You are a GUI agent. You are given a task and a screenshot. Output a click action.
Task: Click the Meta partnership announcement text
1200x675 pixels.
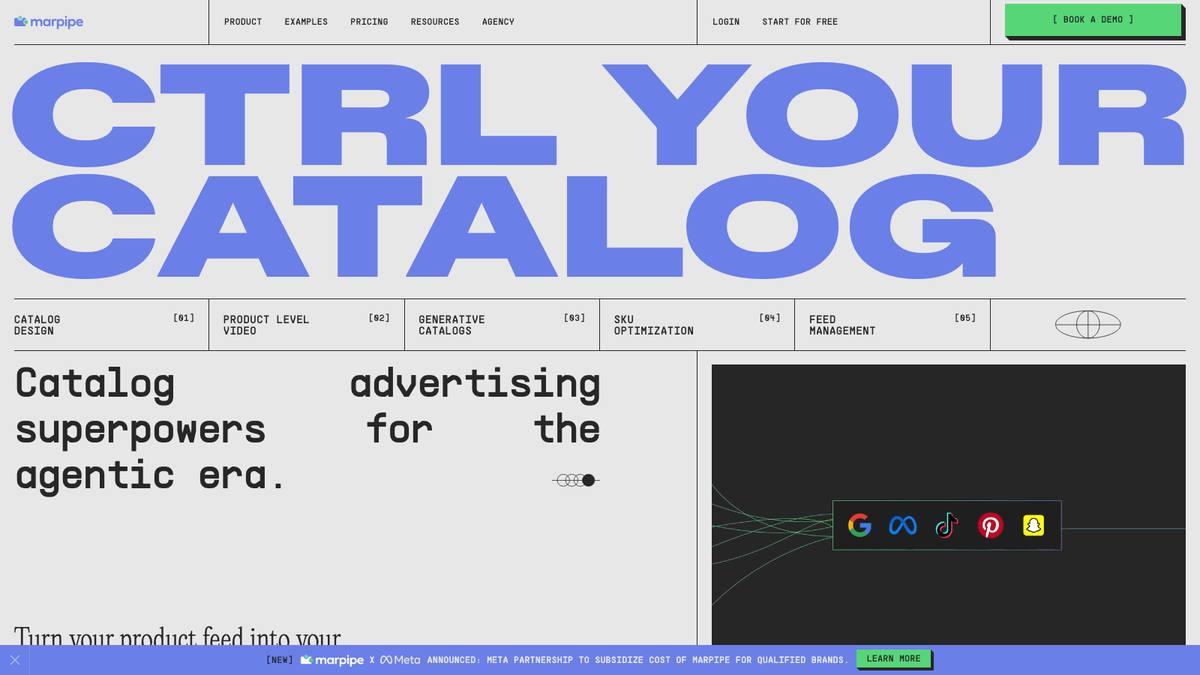click(637, 660)
